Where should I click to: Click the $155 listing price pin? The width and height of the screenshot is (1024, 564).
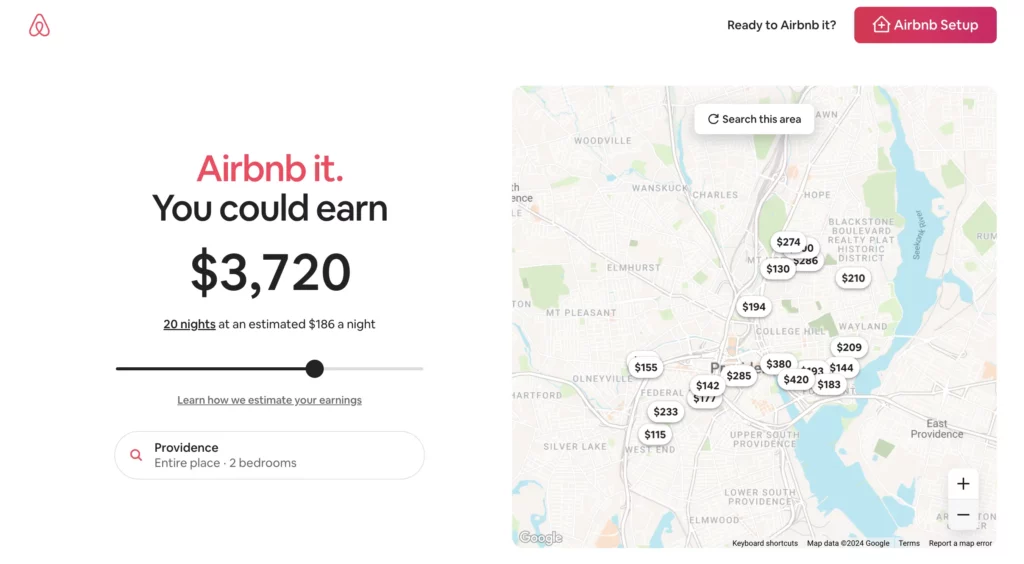(646, 367)
